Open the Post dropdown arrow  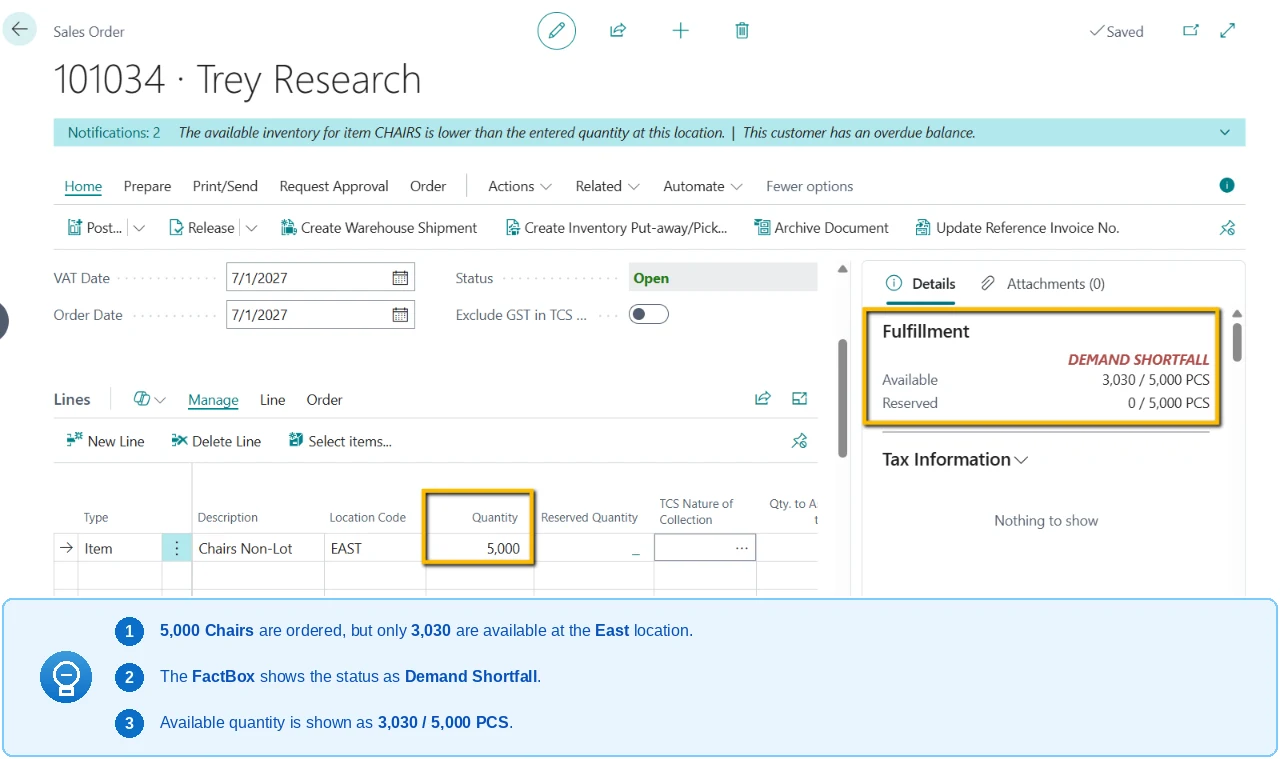pos(139,228)
